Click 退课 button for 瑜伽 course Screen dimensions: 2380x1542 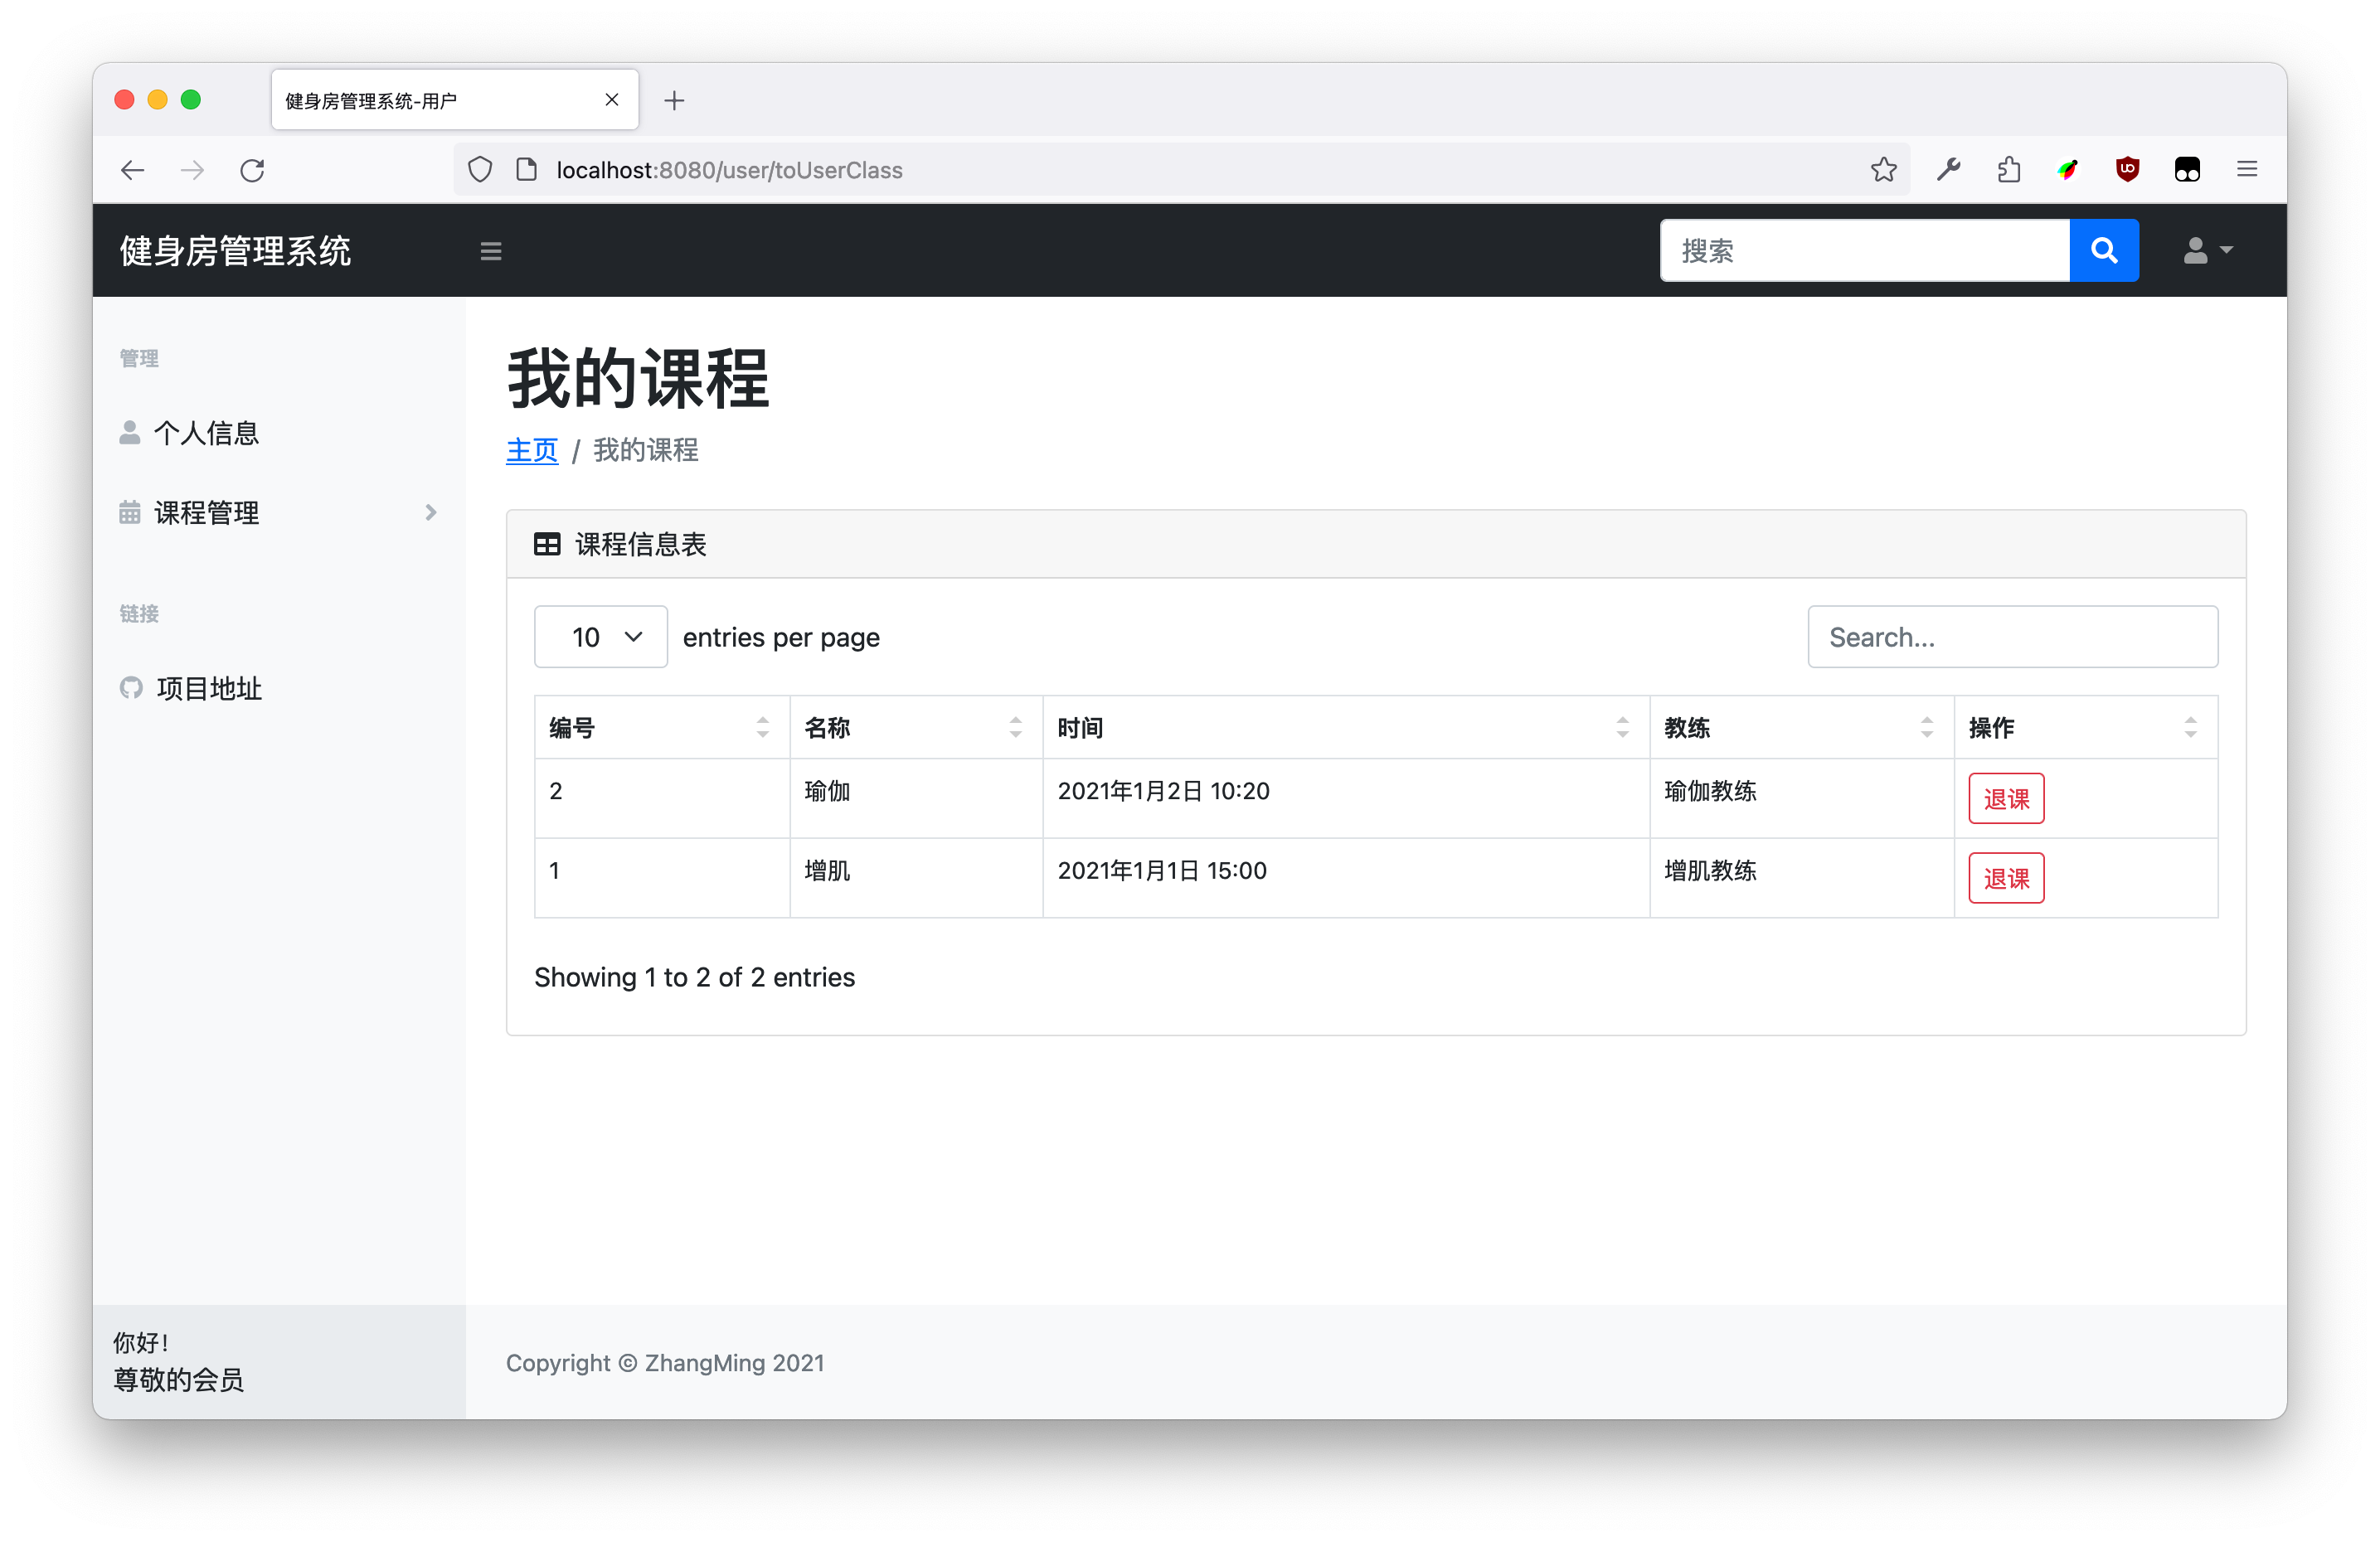[2005, 799]
